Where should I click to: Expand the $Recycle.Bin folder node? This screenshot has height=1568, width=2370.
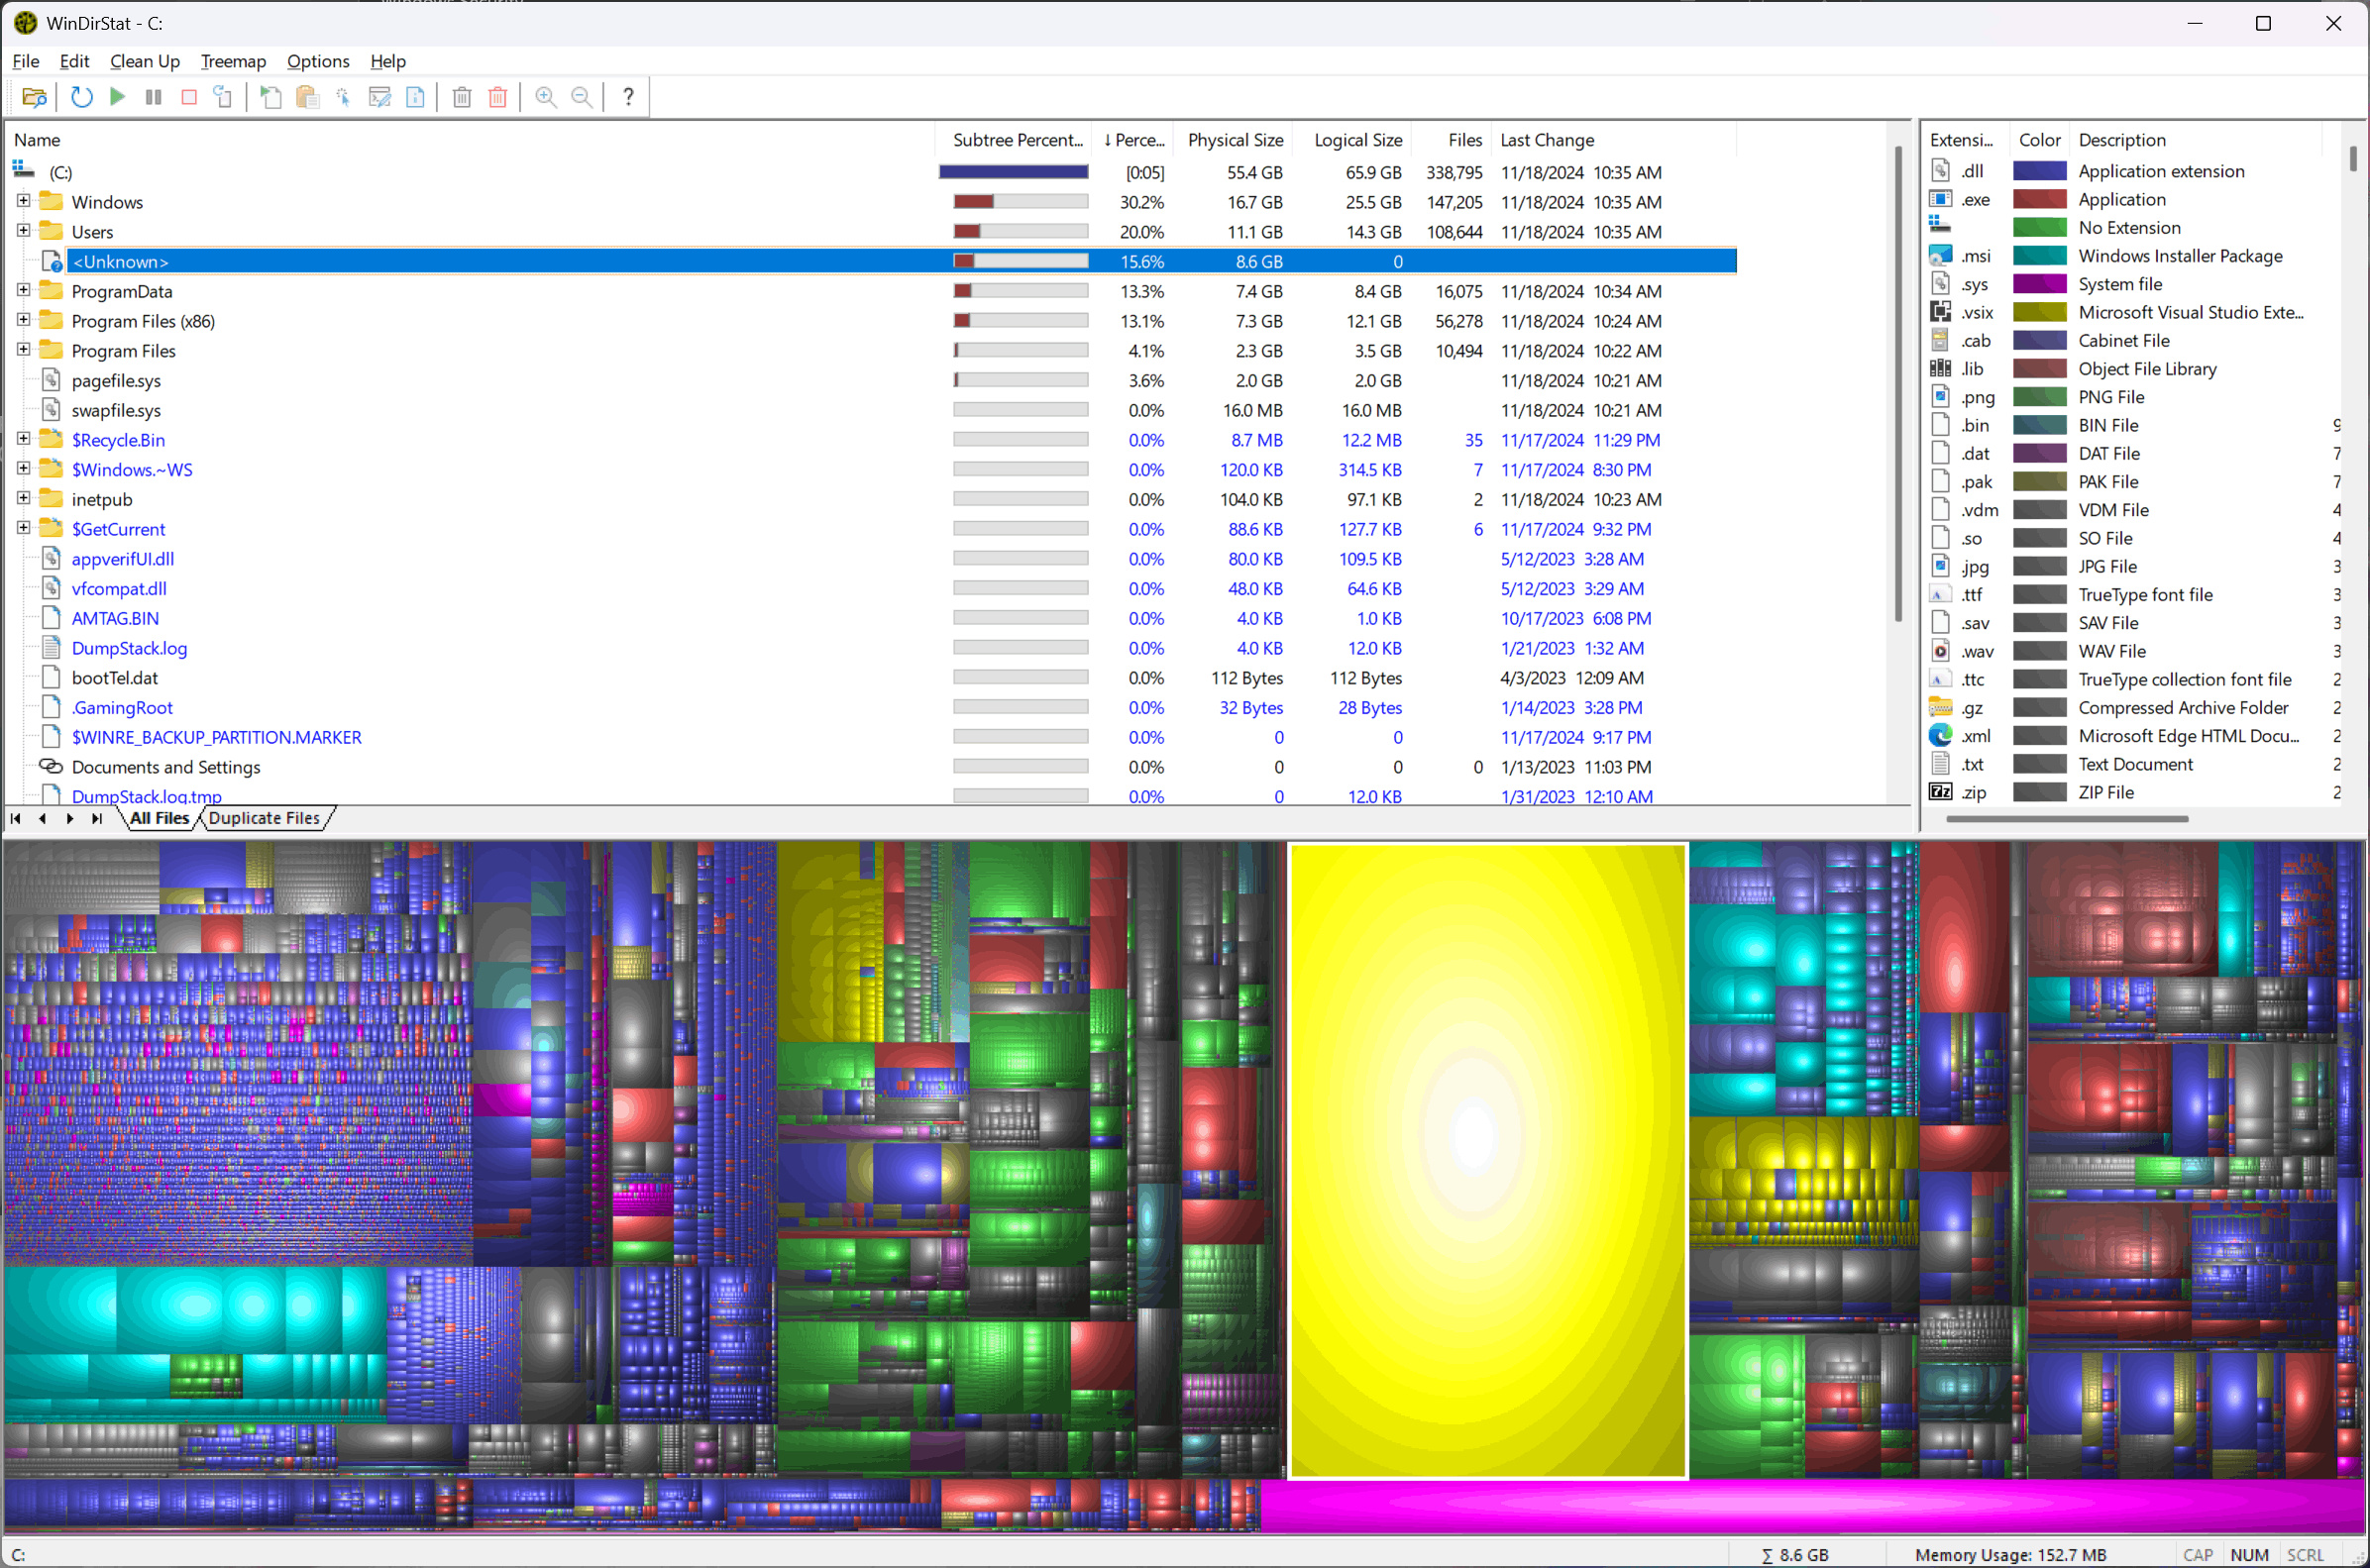[23, 439]
